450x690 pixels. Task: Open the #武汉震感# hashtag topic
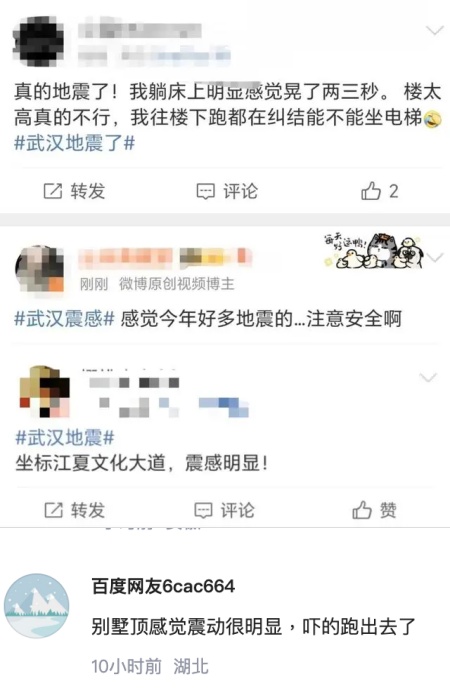[x=65, y=319]
